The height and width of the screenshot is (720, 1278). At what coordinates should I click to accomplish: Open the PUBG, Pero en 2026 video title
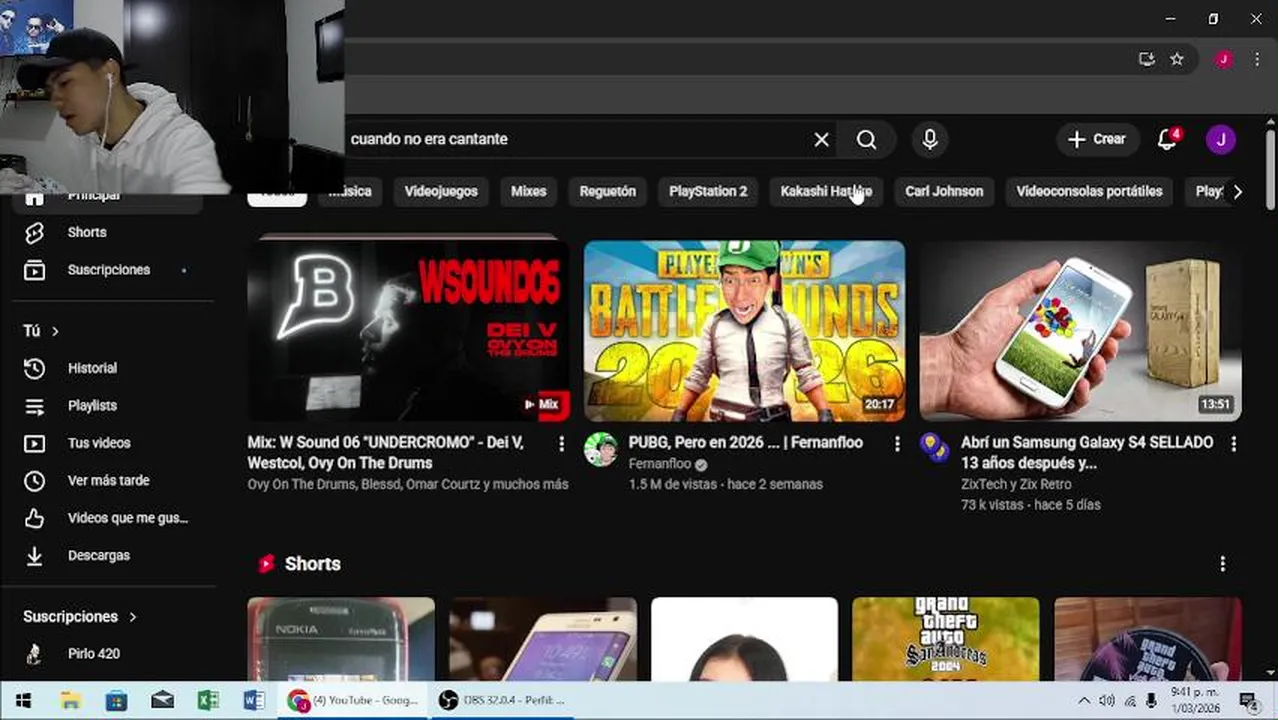point(745,442)
